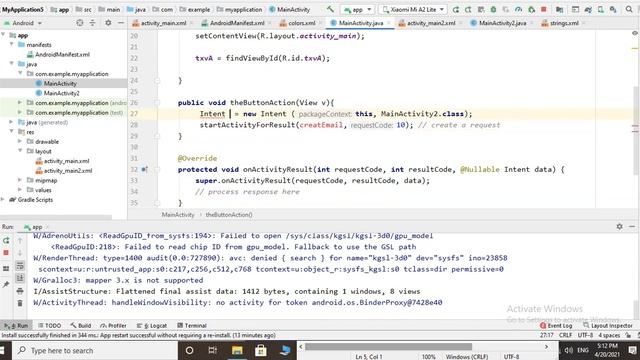Image resolution: width=640 pixels, height=360 pixels.
Task: Expand the drawable folder
Action: click(20, 141)
